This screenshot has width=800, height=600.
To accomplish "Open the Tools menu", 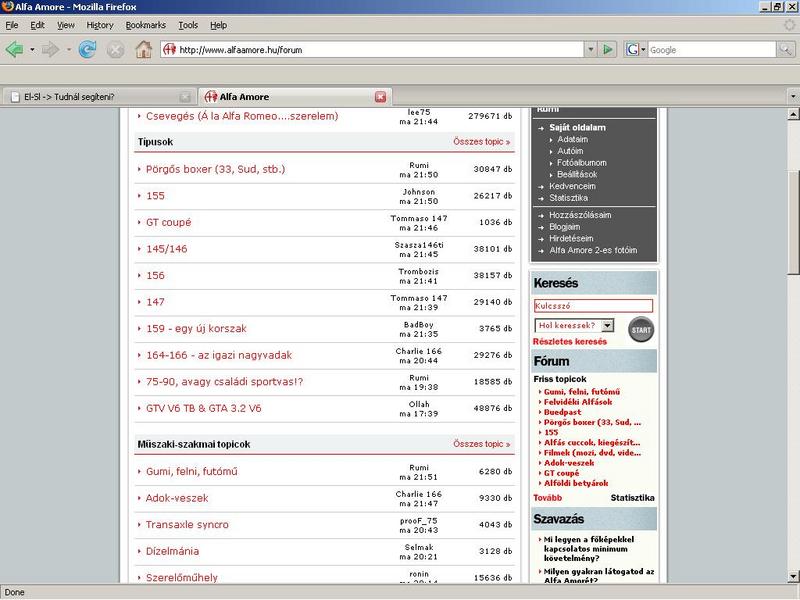I will 188,25.
